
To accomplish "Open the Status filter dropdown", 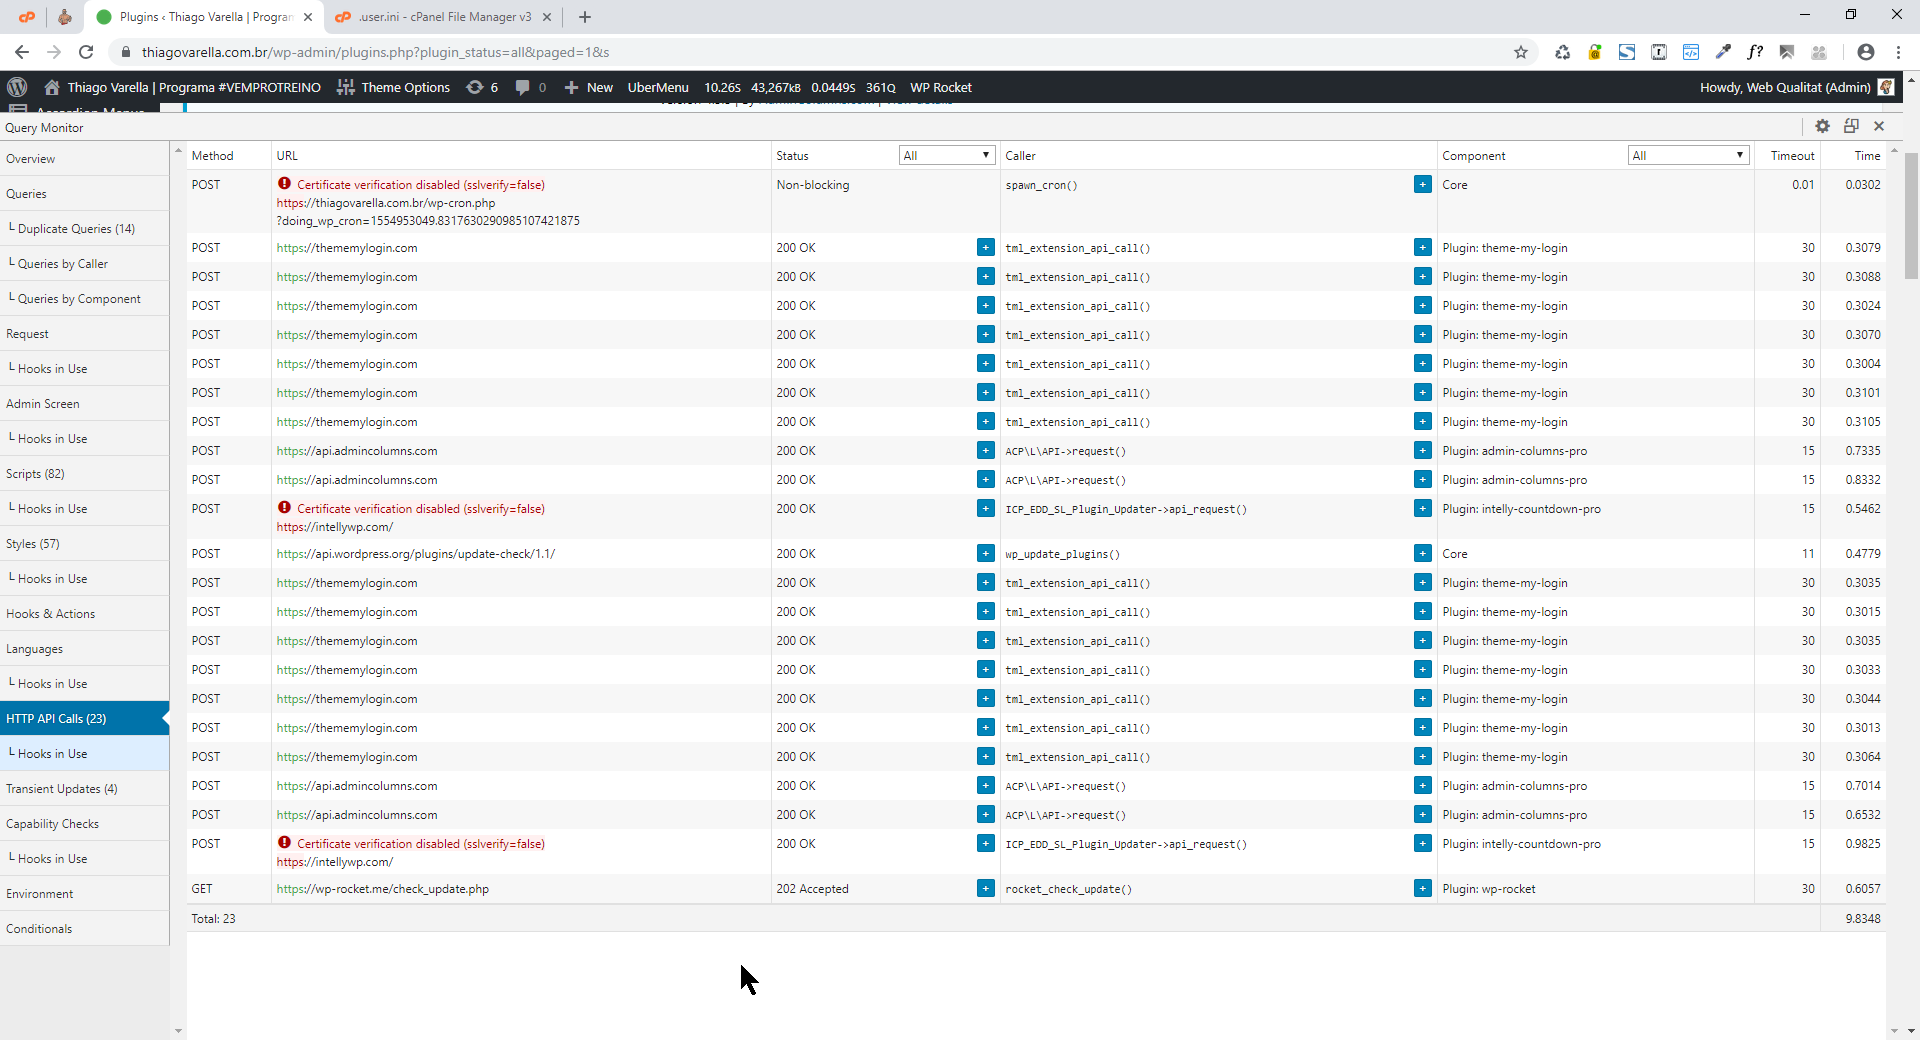I will click(946, 155).
